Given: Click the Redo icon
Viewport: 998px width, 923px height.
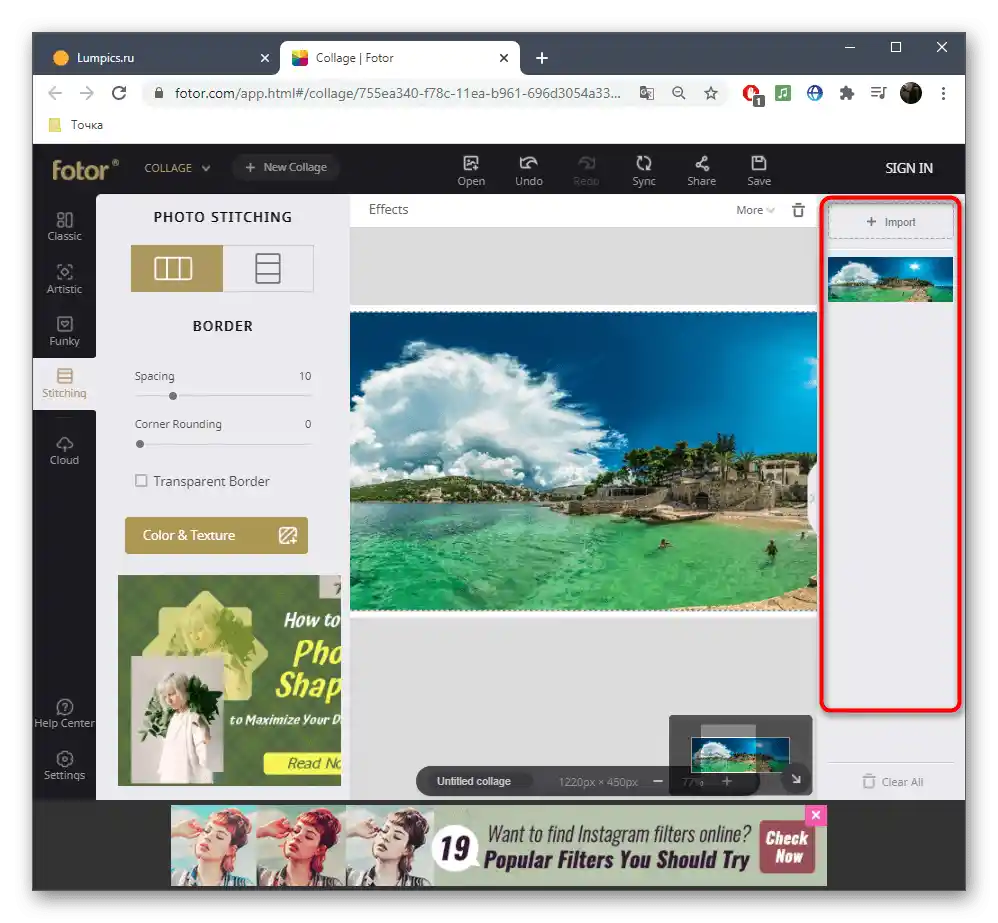Looking at the screenshot, I should click(x=586, y=171).
